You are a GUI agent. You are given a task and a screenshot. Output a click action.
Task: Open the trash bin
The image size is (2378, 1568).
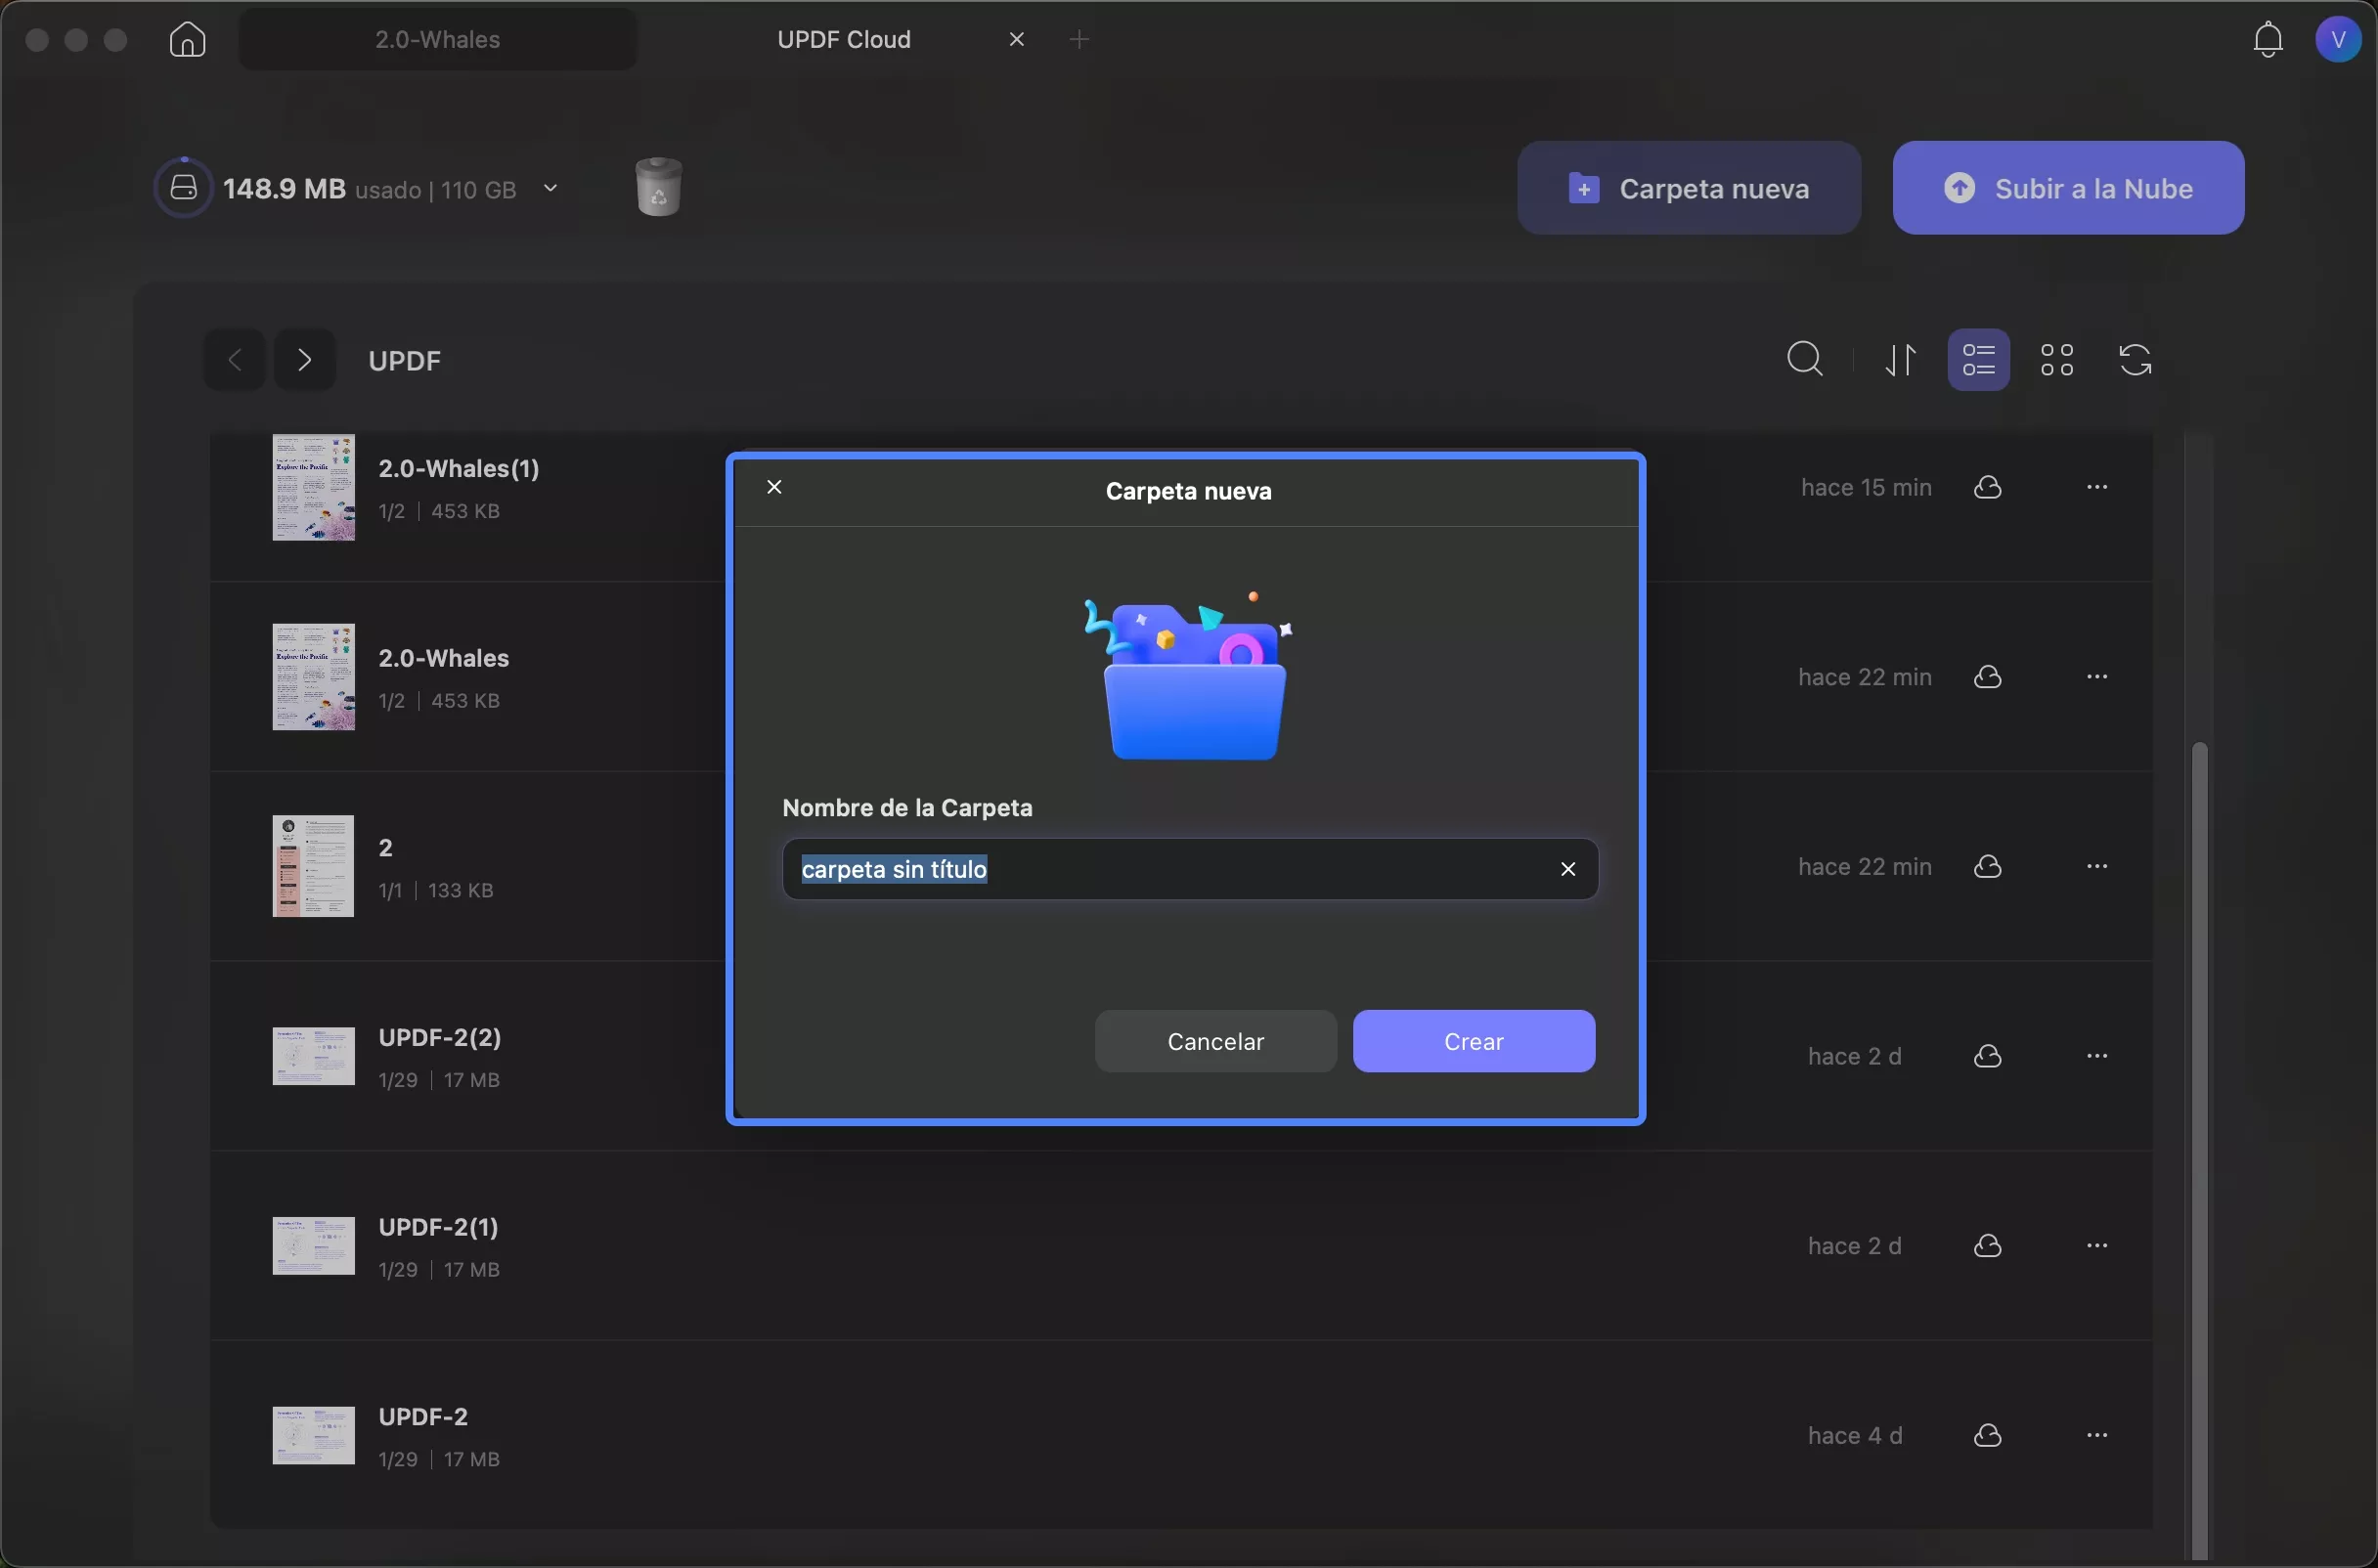[x=658, y=187]
